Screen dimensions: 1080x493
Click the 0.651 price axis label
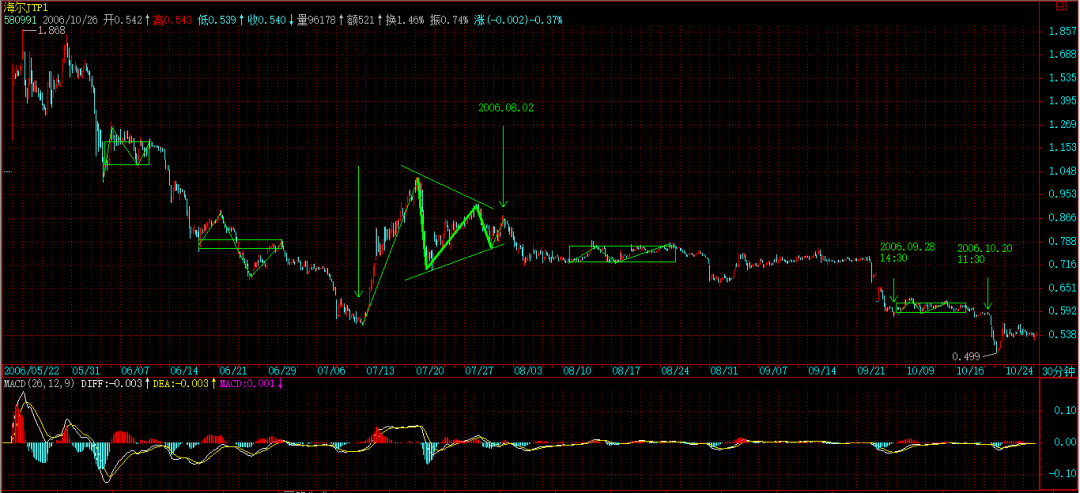coord(1061,288)
